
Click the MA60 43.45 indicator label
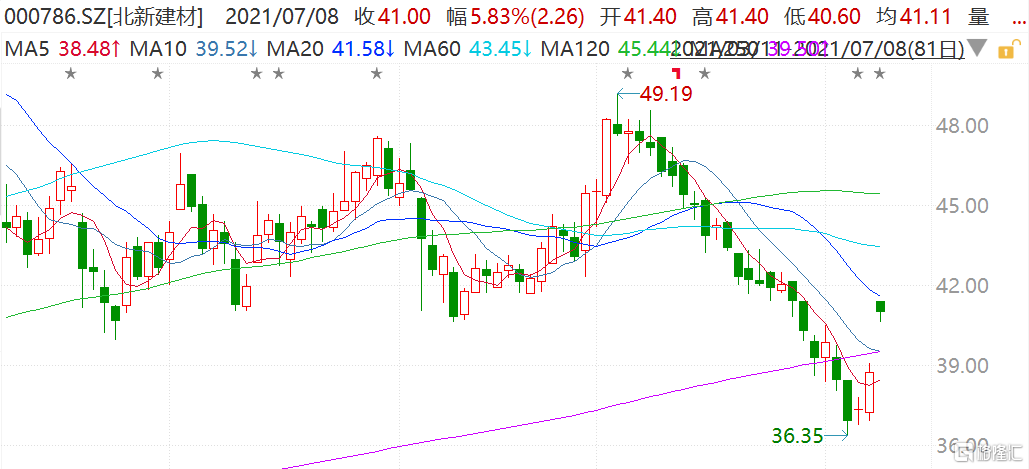pyautogui.click(x=469, y=48)
